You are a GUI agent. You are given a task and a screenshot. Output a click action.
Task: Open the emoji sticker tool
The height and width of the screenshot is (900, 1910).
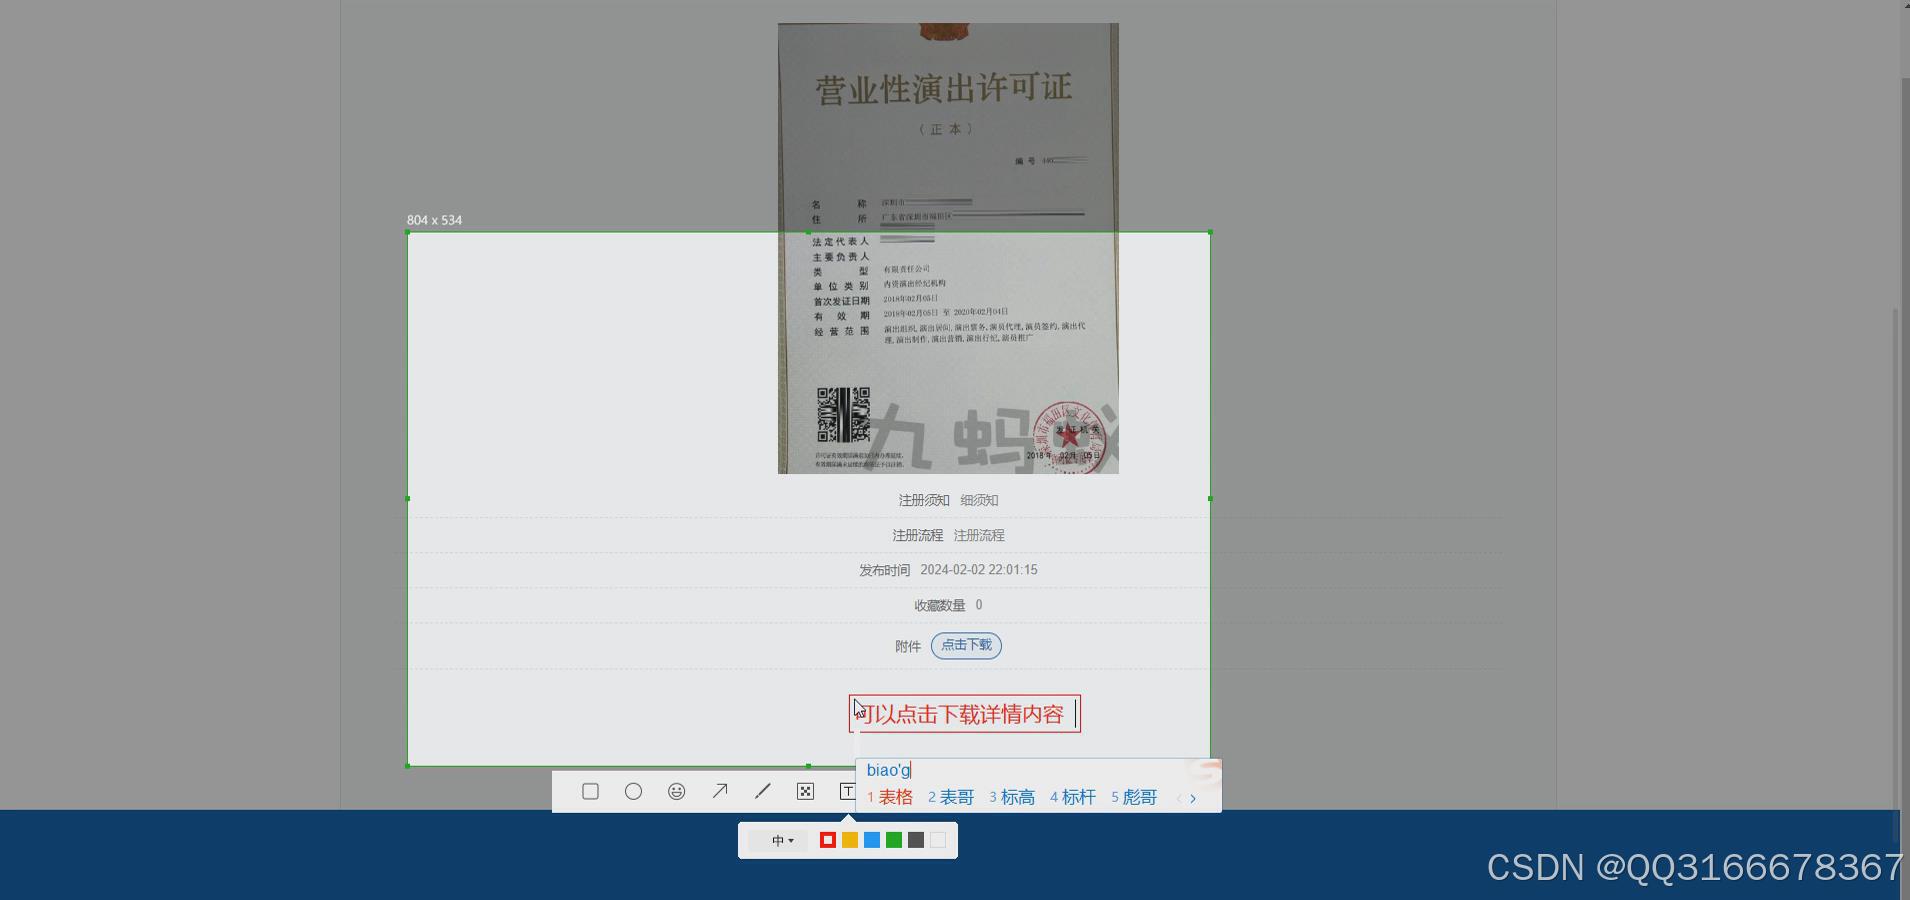[x=676, y=790]
